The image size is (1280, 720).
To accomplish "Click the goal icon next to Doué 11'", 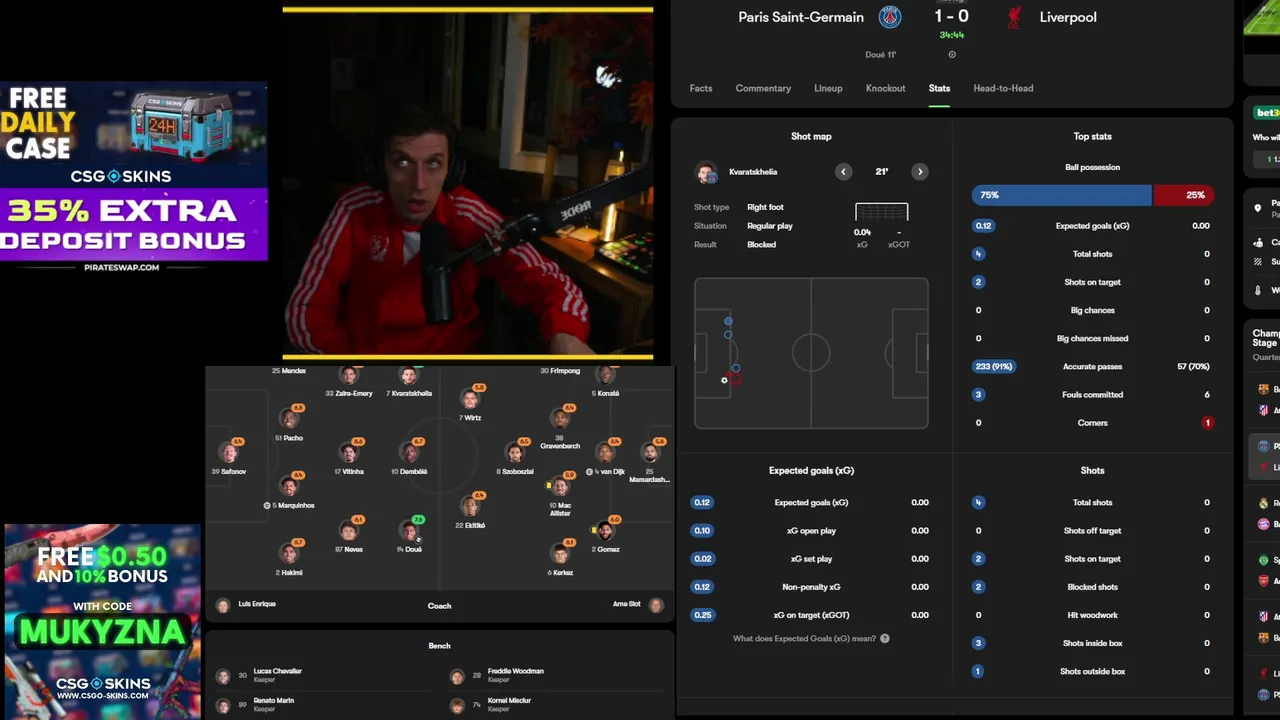I will (952, 55).
